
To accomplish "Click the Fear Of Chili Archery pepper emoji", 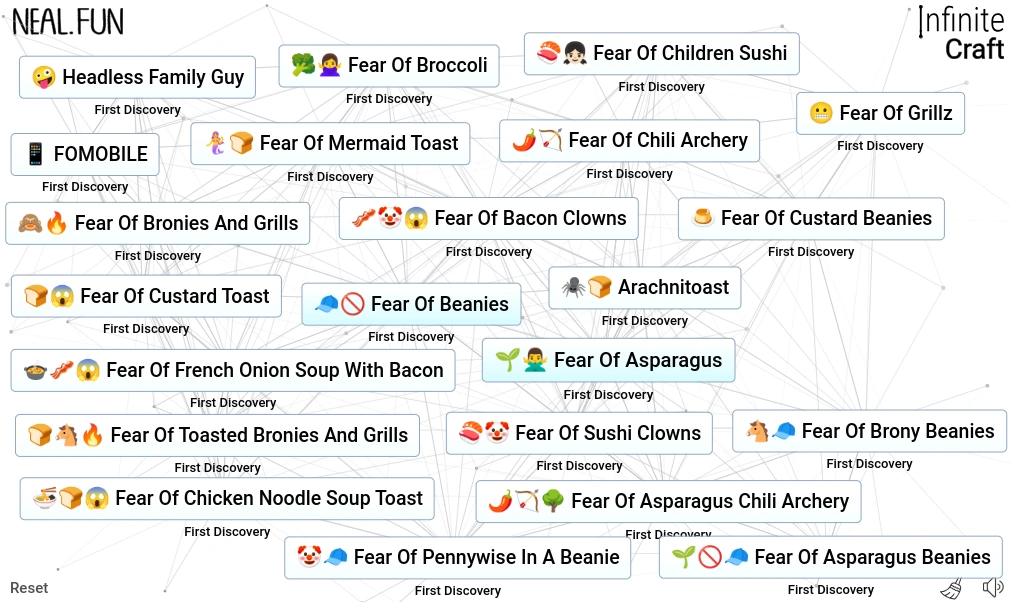I will (x=525, y=140).
